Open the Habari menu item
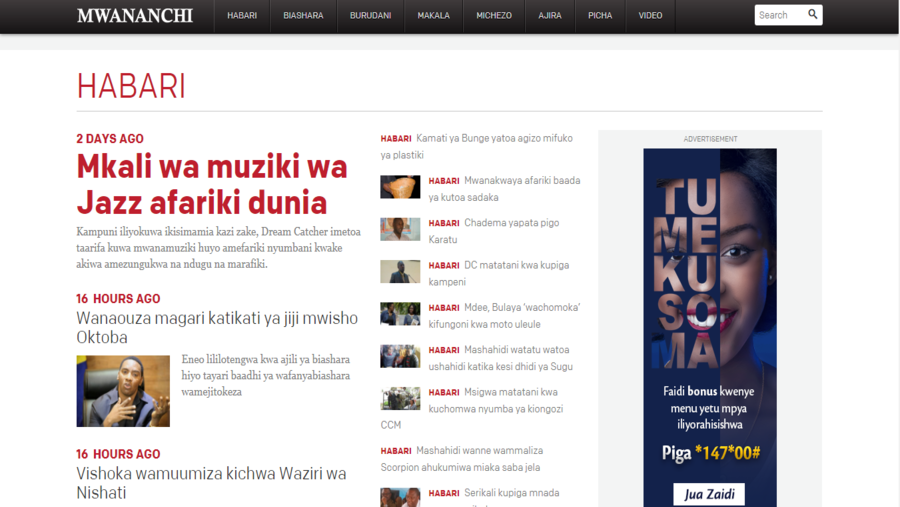The height and width of the screenshot is (507, 900). tap(242, 16)
